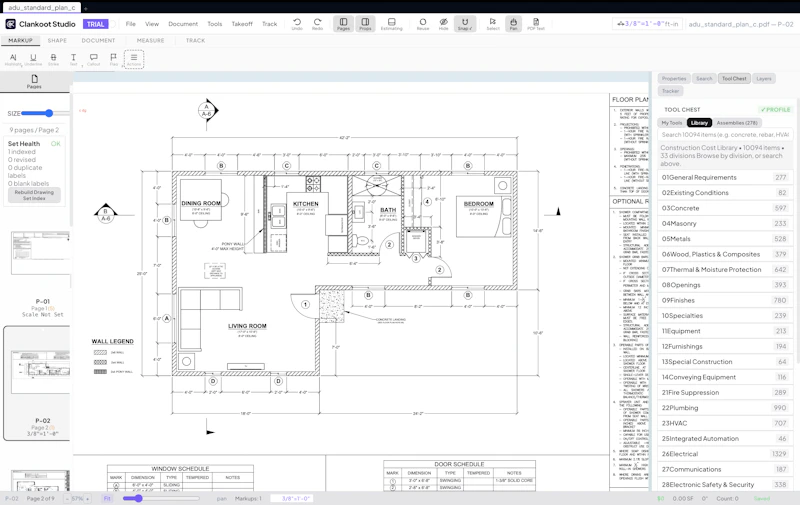The width and height of the screenshot is (800, 505).
Task: Select the Highlight markup tool
Action: (13, 60)
